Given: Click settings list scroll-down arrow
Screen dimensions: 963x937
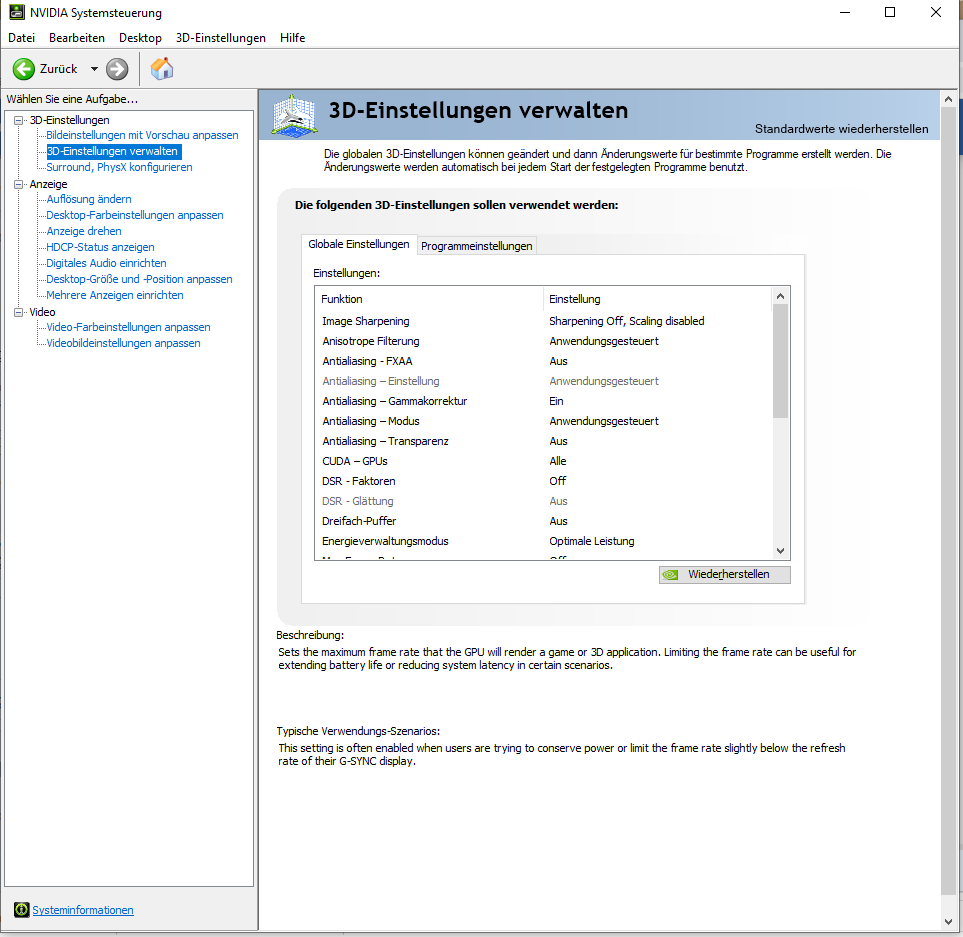Looking at the screenshot, I should [x=781, y=551].
